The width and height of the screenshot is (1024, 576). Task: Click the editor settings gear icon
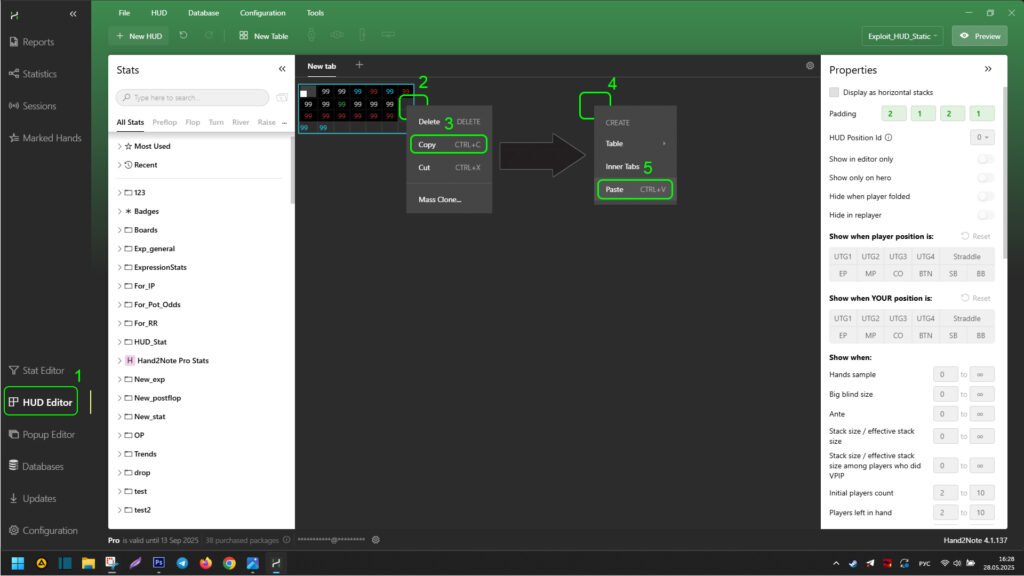pyautogui.click(x=810, y=66)
